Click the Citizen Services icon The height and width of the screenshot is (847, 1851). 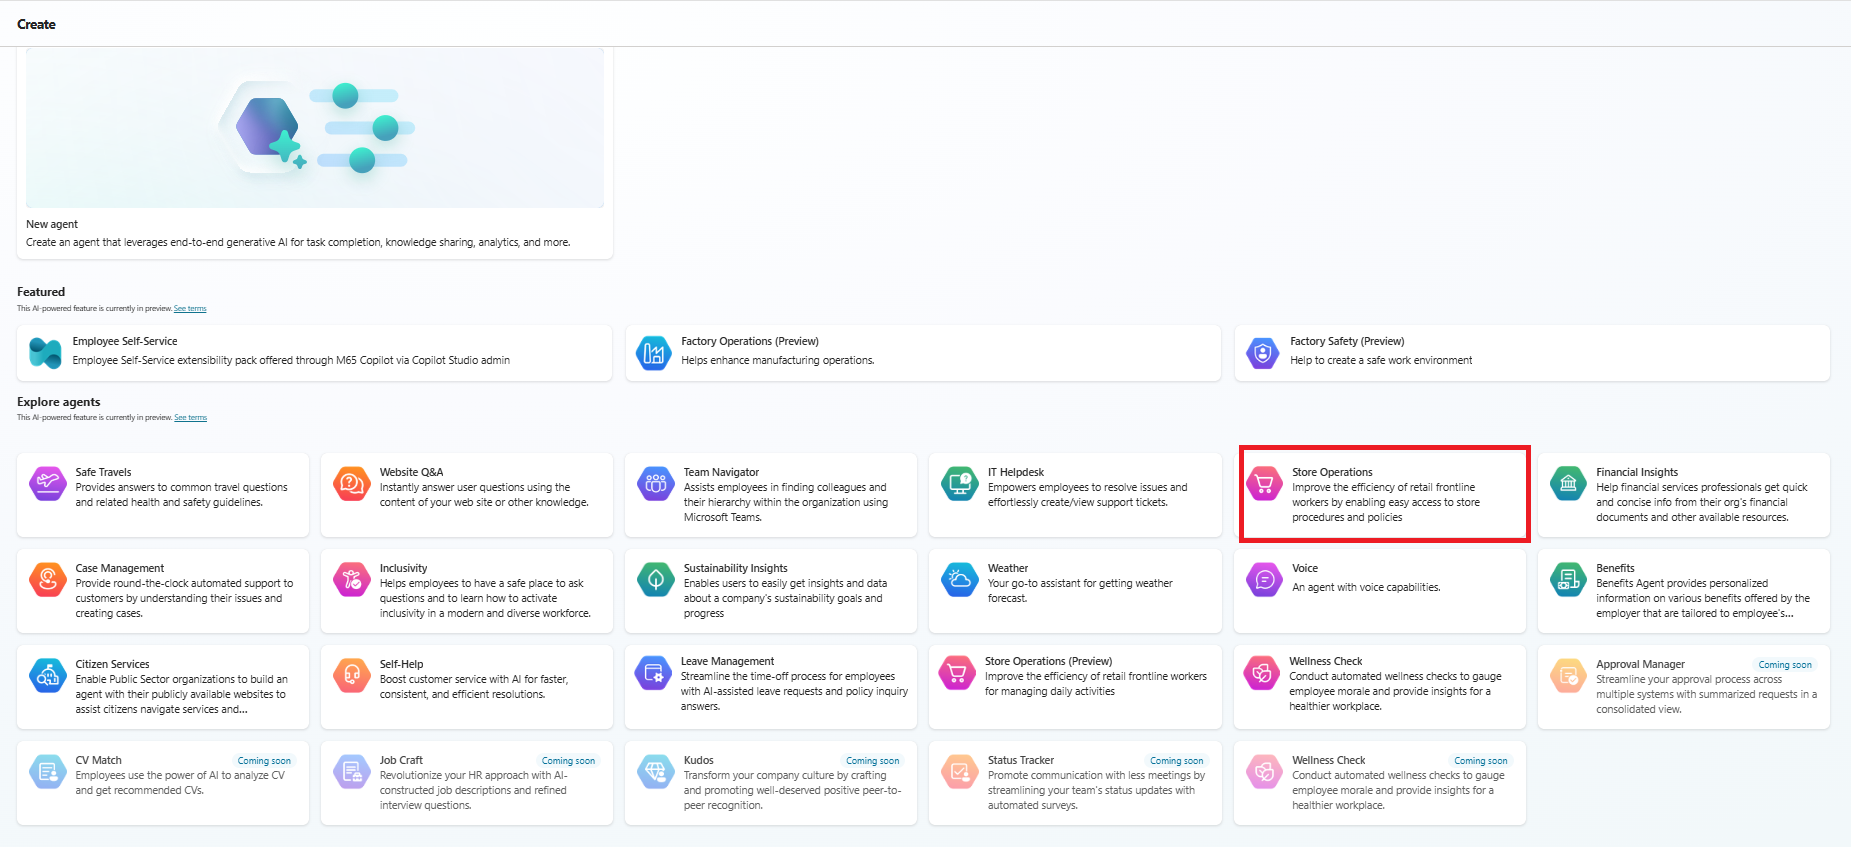(x=47, y=676)
